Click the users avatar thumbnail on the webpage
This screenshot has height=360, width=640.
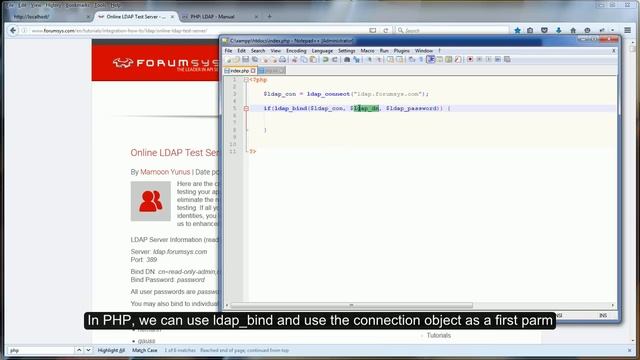[151, 201]
